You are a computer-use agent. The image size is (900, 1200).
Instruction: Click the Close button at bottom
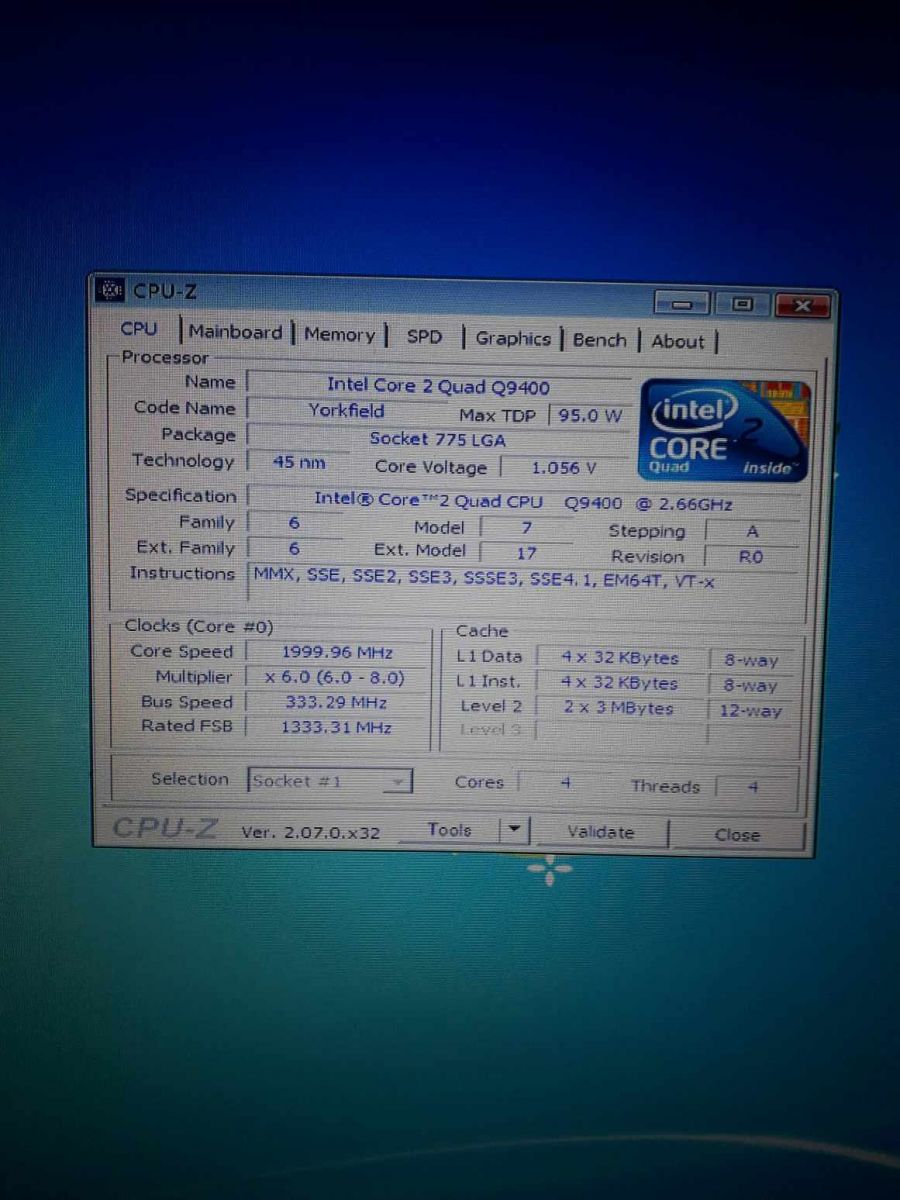[x=737, y=835]
